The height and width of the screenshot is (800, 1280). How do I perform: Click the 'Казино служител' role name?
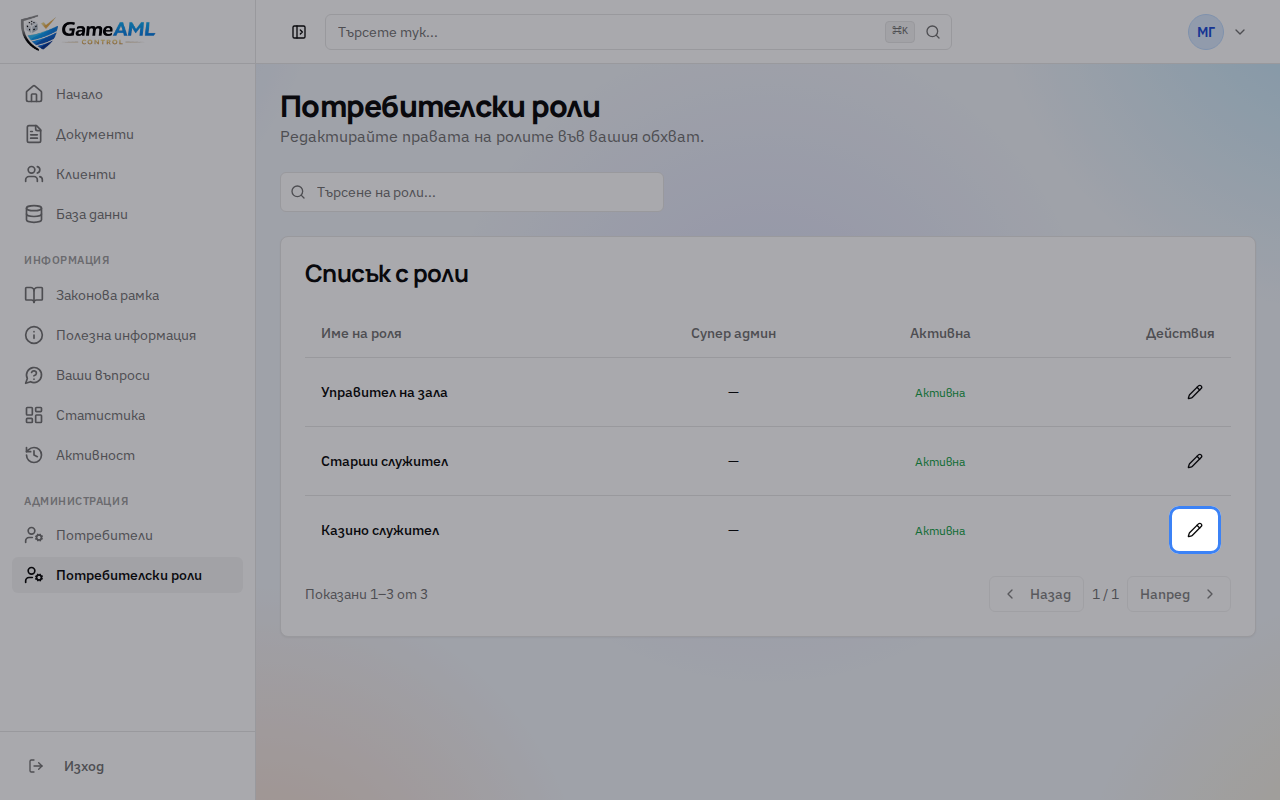(380, 530)
